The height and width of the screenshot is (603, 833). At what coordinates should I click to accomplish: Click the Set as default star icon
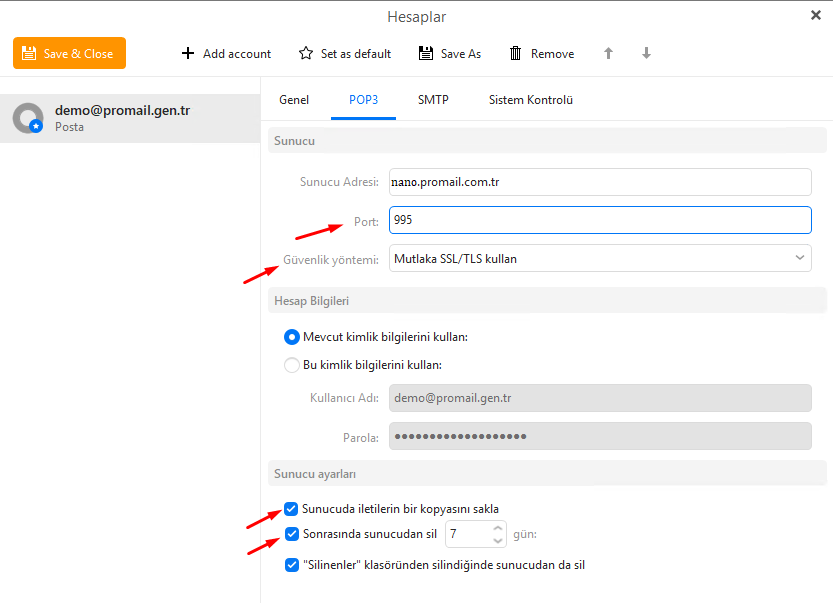[x=306, y=53]
